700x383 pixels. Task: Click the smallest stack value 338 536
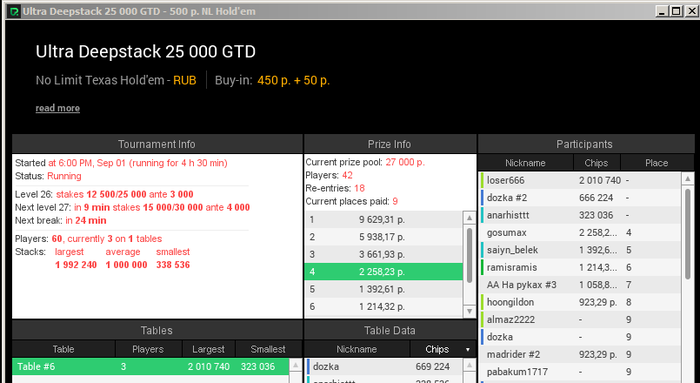pyautogui.click(x=173, y=265)
